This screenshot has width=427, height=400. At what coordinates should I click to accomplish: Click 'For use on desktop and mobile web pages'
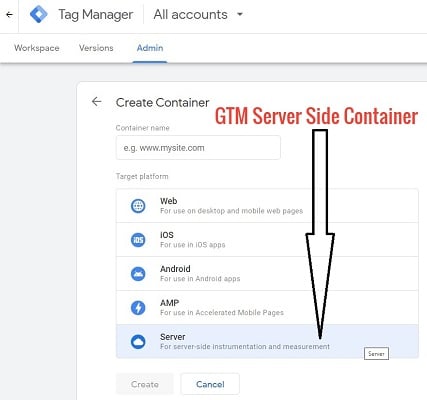pyautogui.click(x=231, y=211)
